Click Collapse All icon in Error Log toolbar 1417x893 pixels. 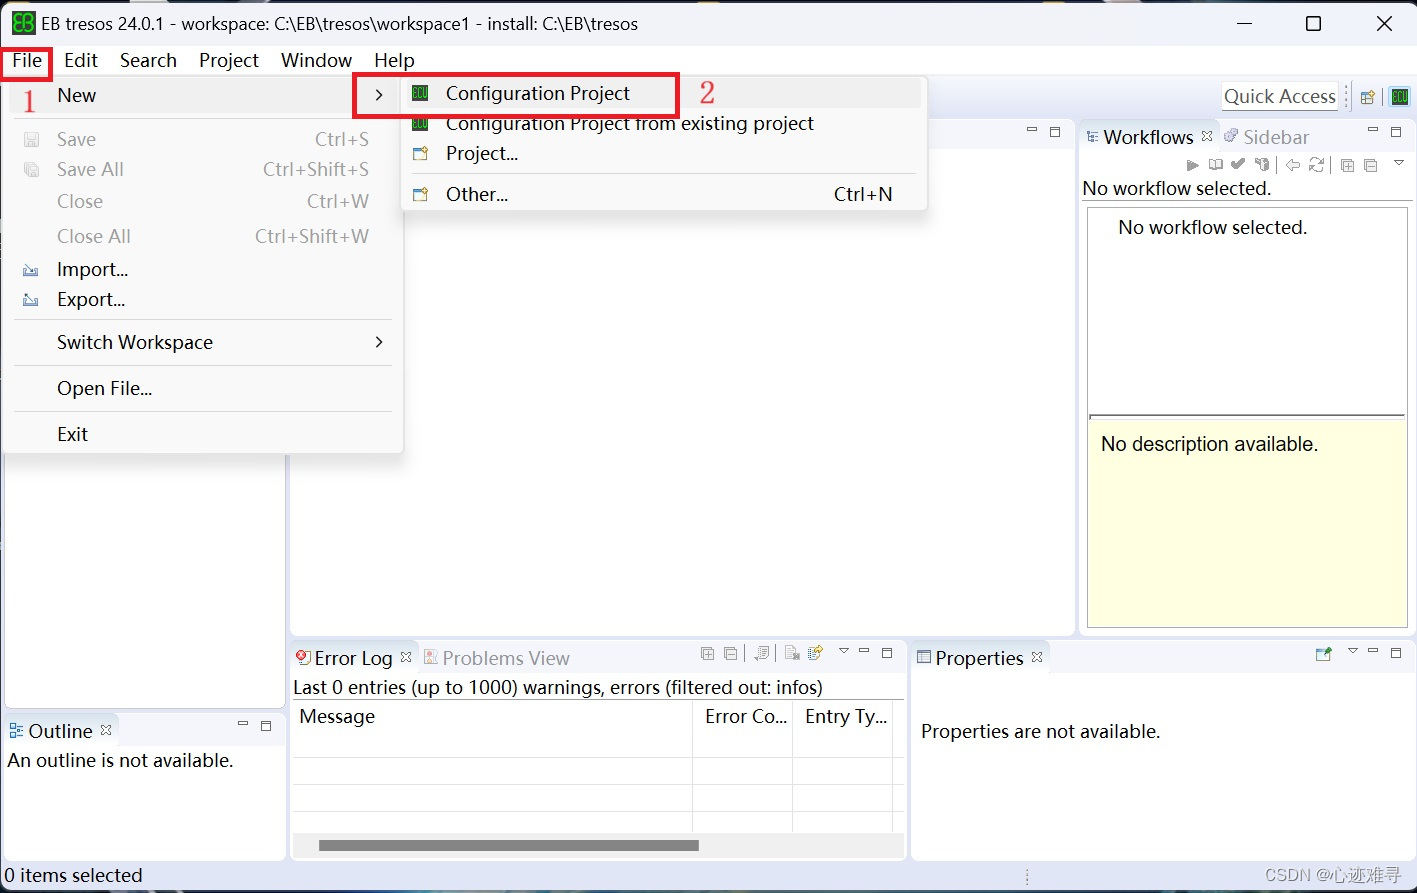click(730, 654)
